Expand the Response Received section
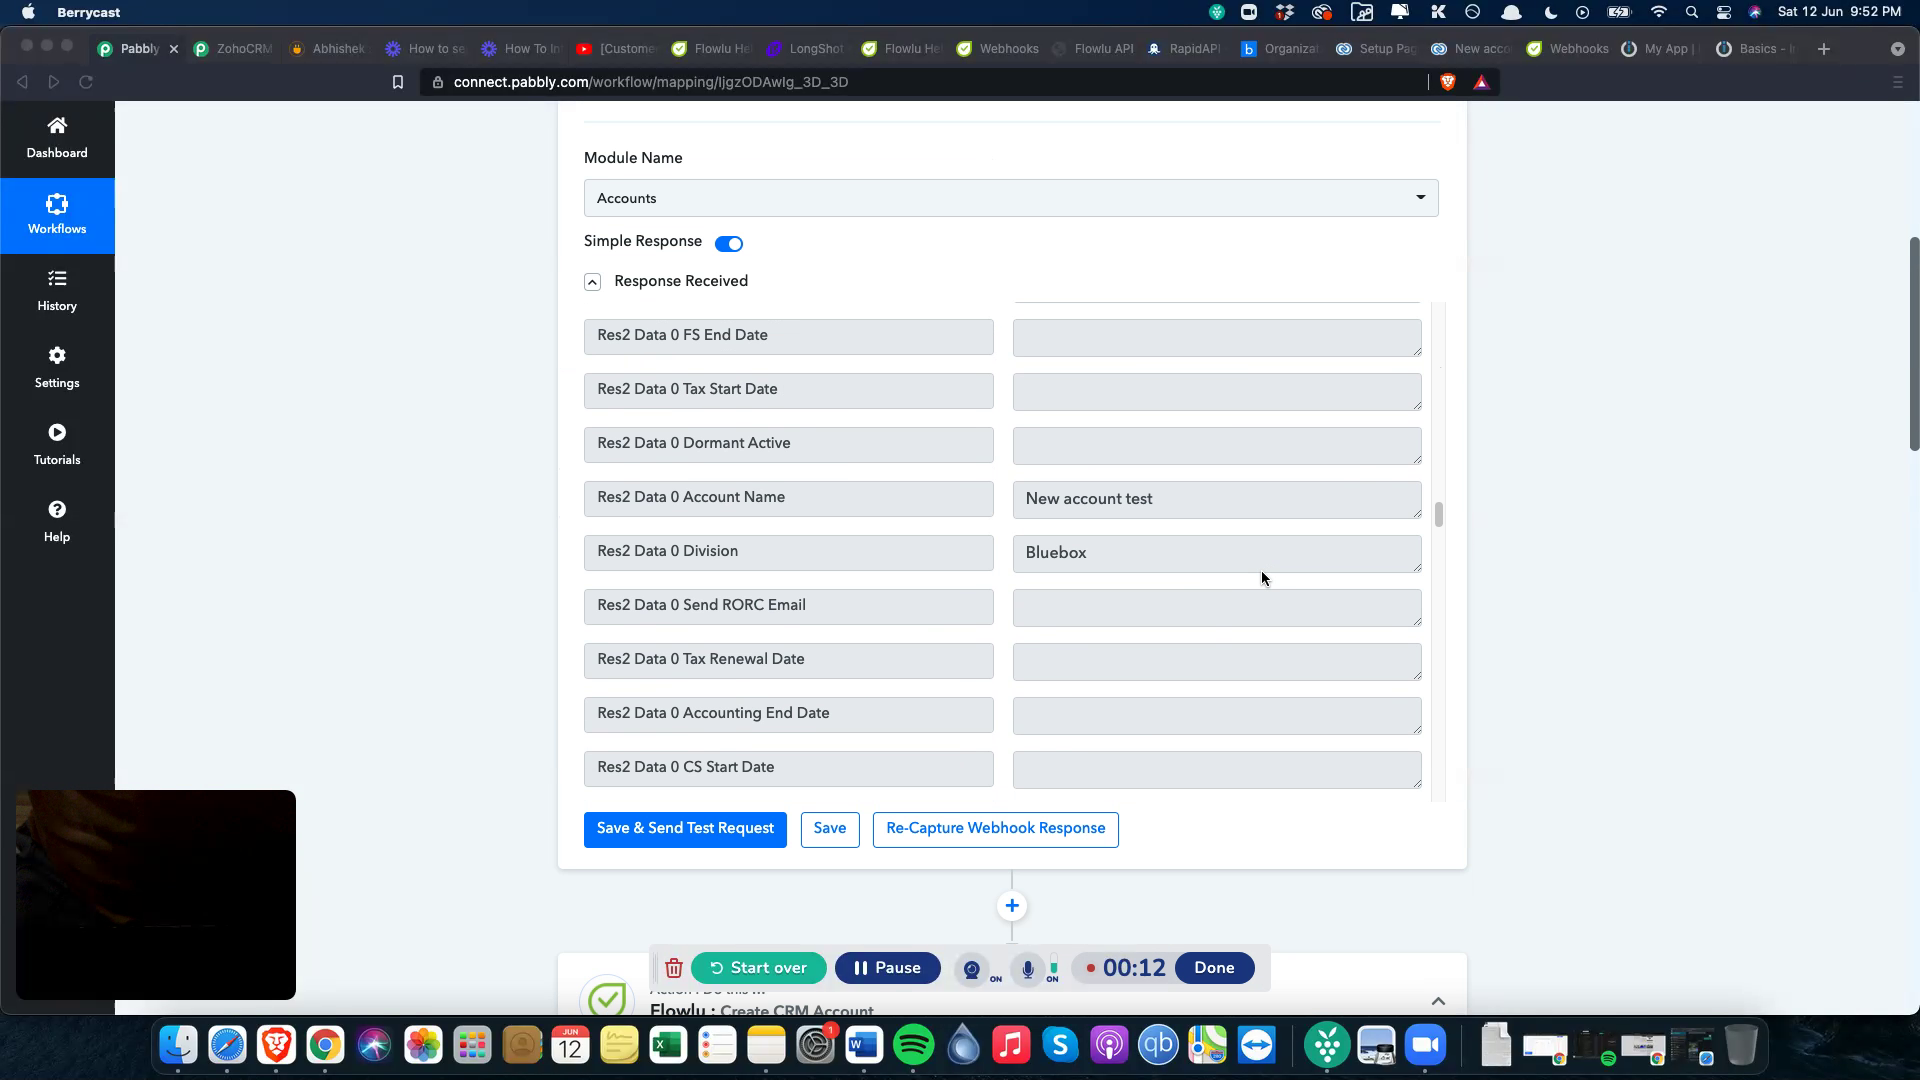 tap(593, 282)
